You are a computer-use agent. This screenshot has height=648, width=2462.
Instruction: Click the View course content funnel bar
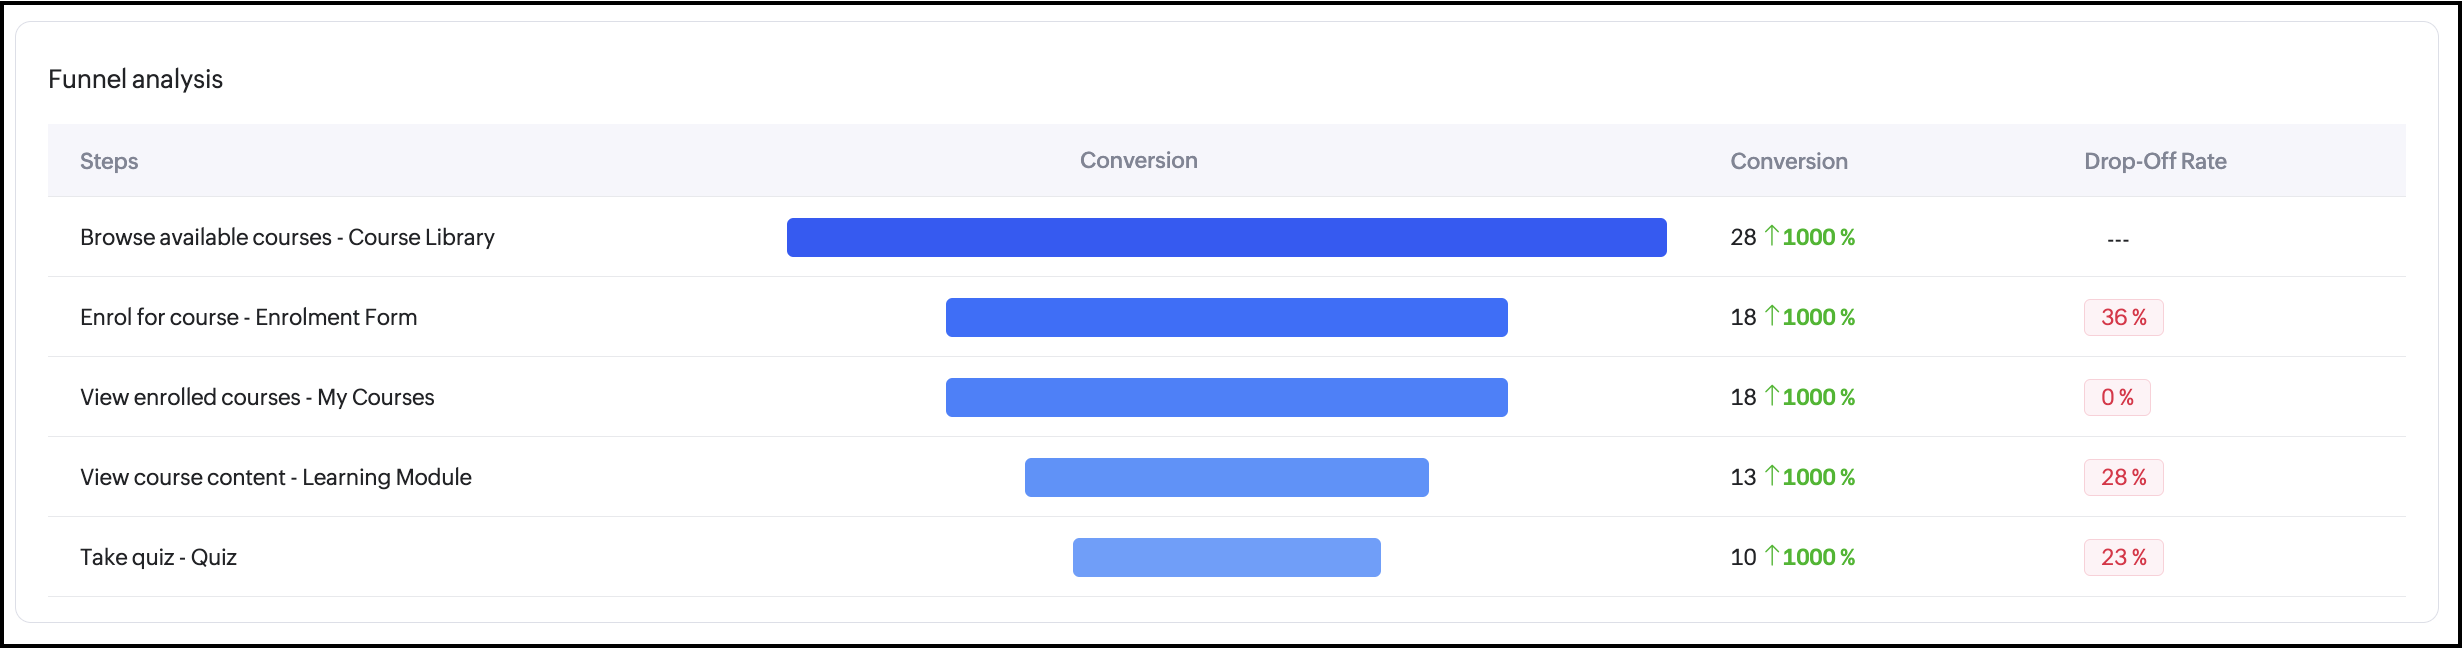(x=1226, y=478)
